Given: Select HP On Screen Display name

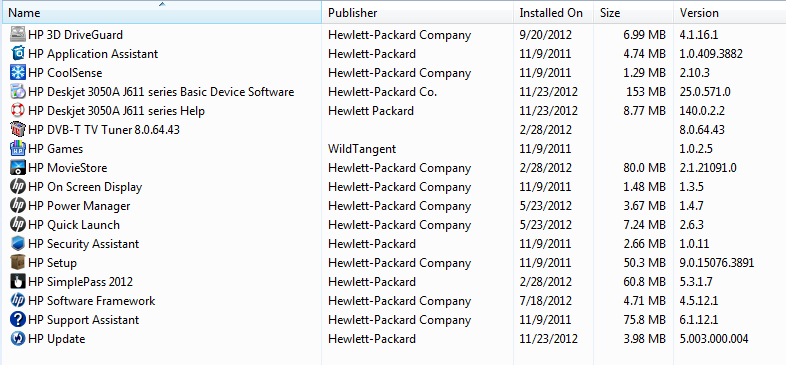Looking at the screenshot, I should click(85, 188).
